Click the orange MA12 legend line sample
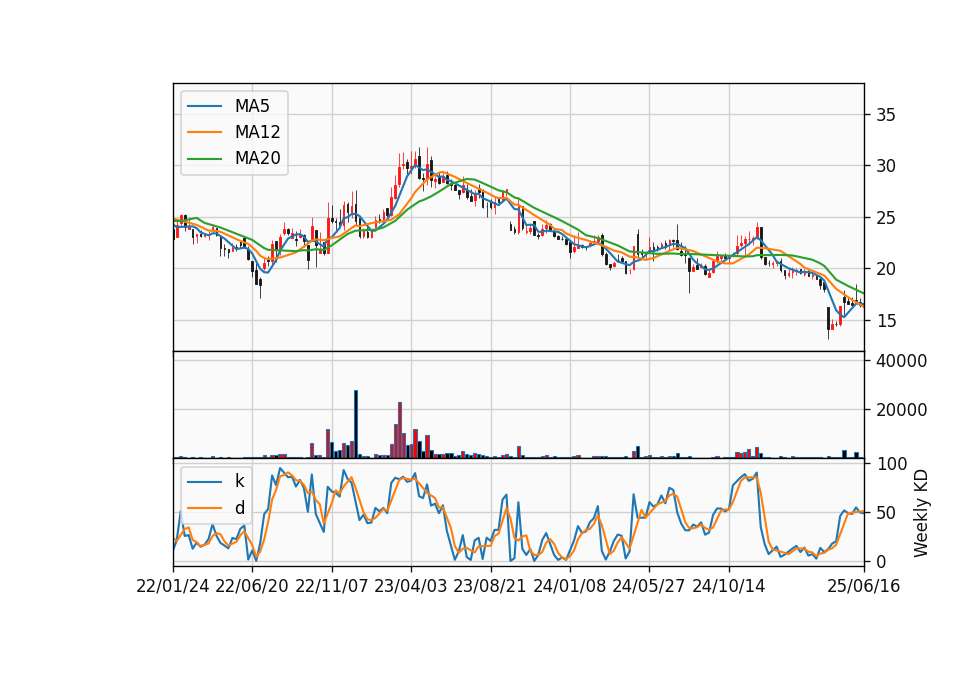 (x=204, y=132)
